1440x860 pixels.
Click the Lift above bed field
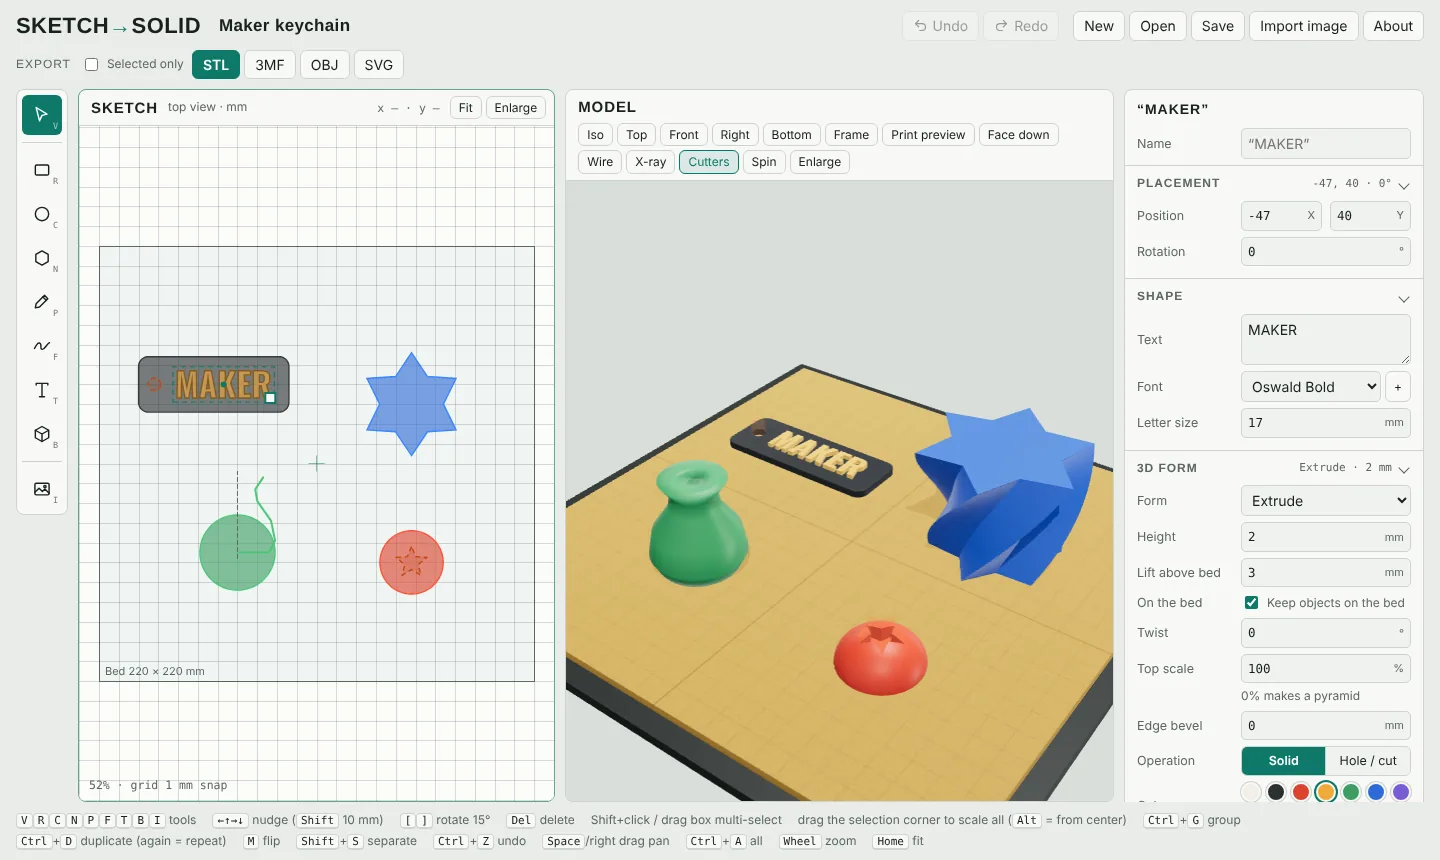click(x=1326, y=573)
